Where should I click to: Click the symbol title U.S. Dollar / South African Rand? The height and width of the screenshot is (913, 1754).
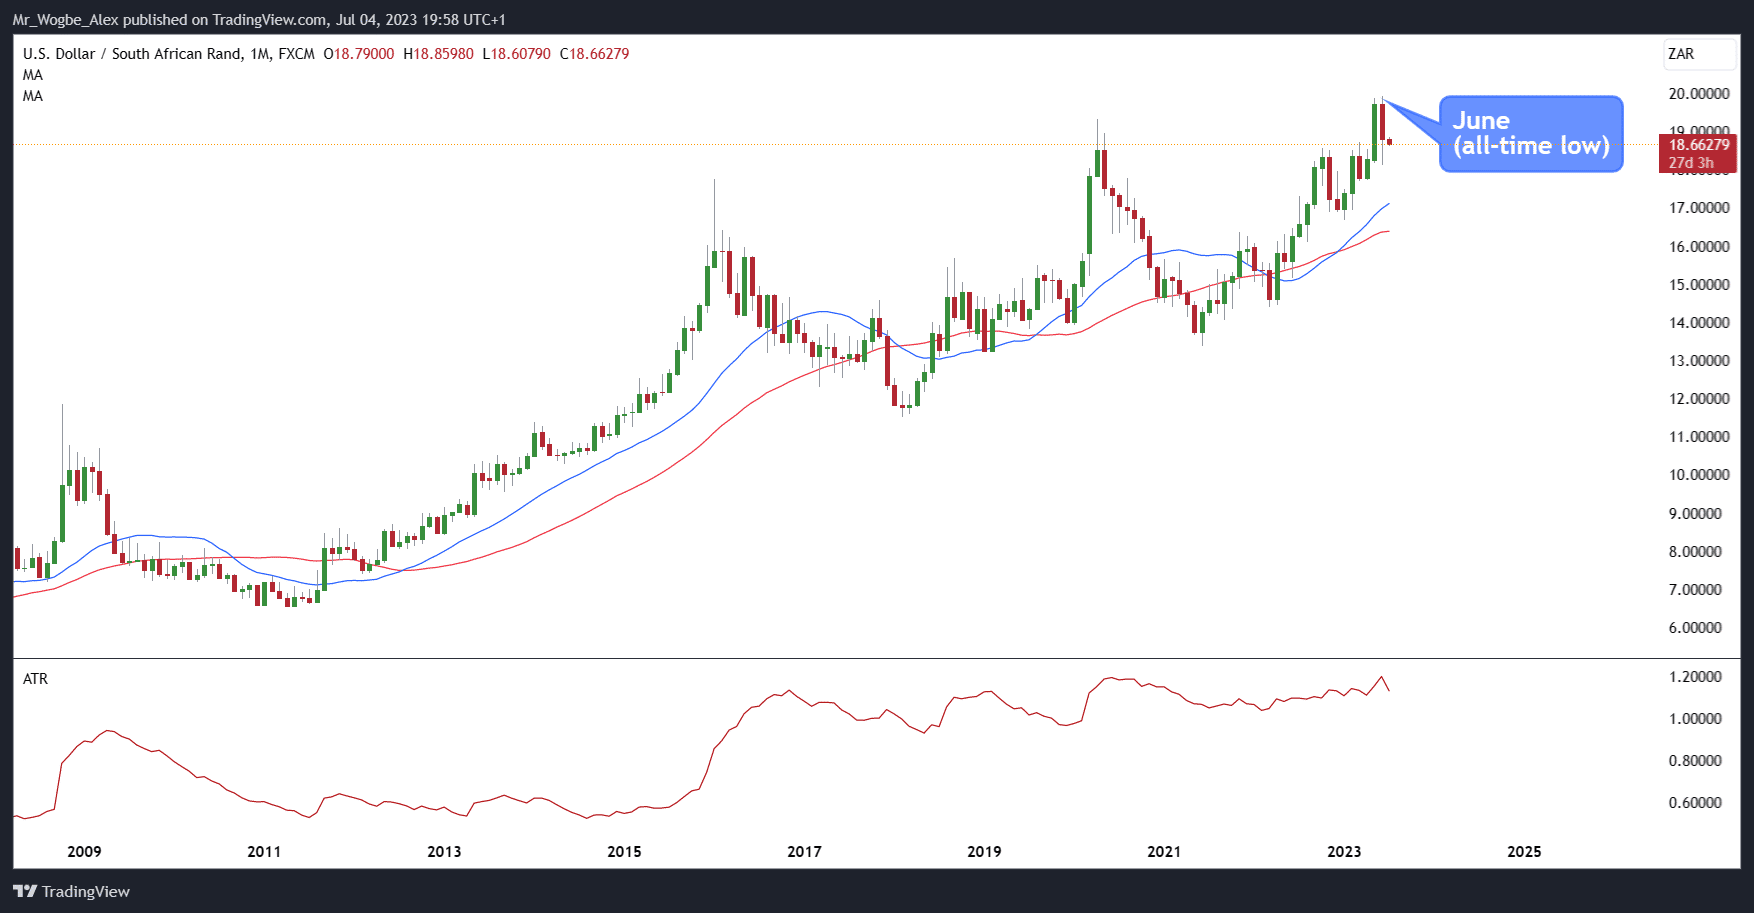[132, 54]
